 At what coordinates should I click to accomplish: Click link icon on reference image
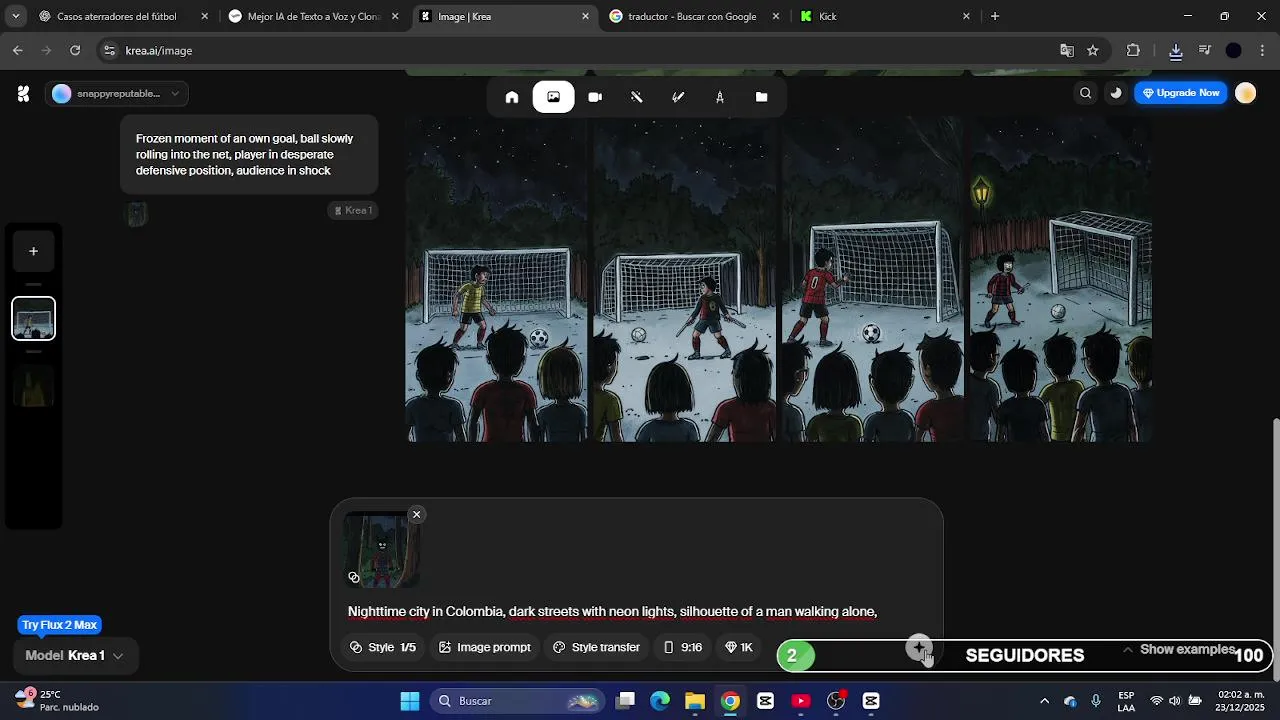pos(354,577)
